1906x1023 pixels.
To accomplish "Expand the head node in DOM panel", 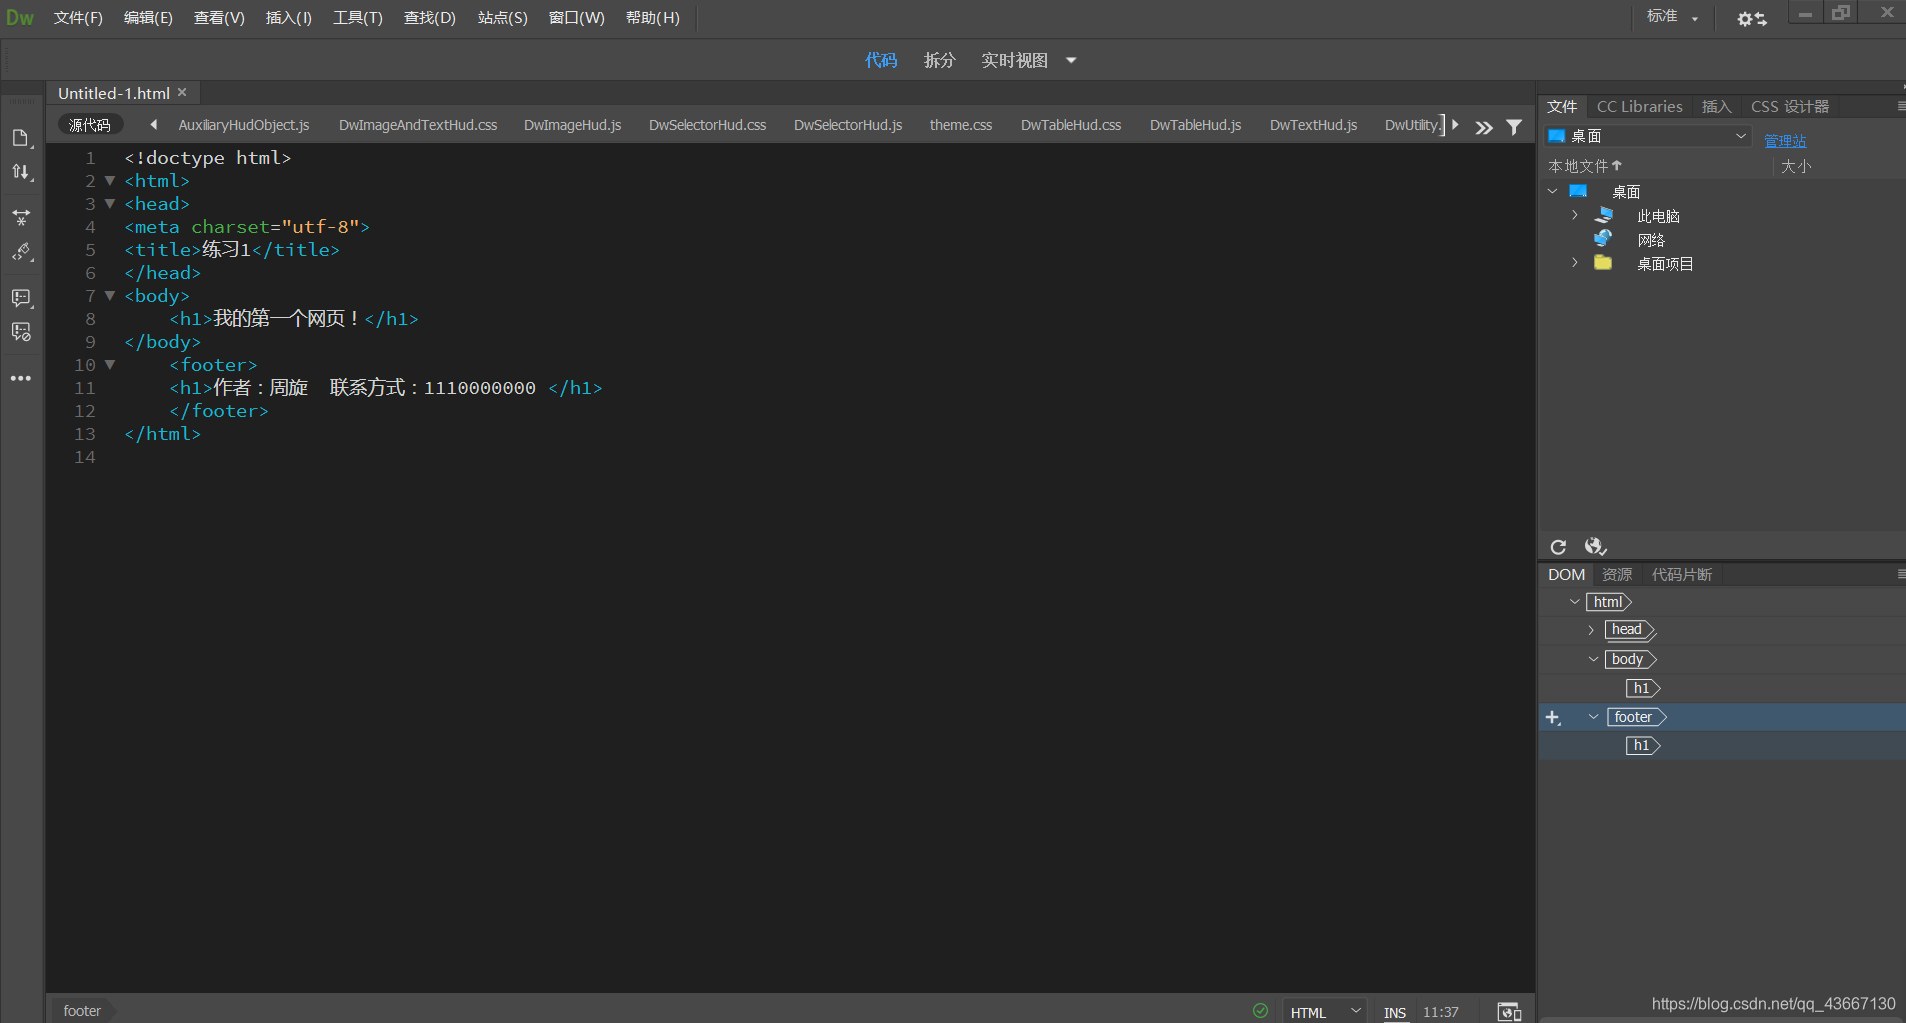I will click(x=1592, y=630).
